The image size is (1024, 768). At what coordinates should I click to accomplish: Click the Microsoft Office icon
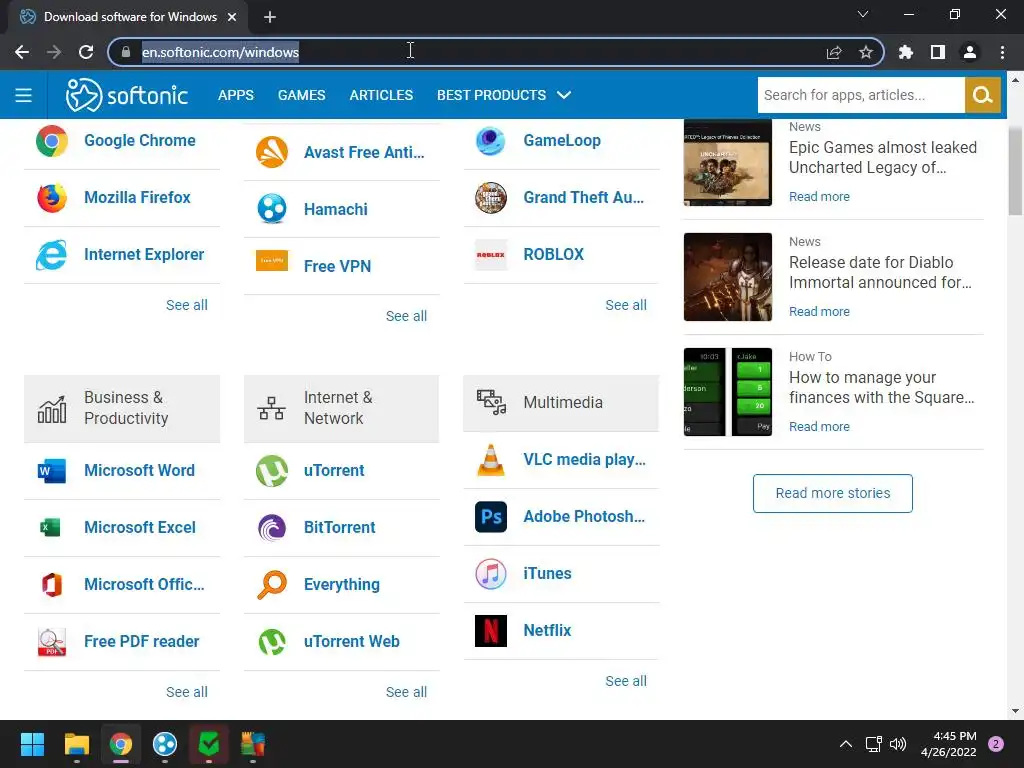[x=52, y=584]
